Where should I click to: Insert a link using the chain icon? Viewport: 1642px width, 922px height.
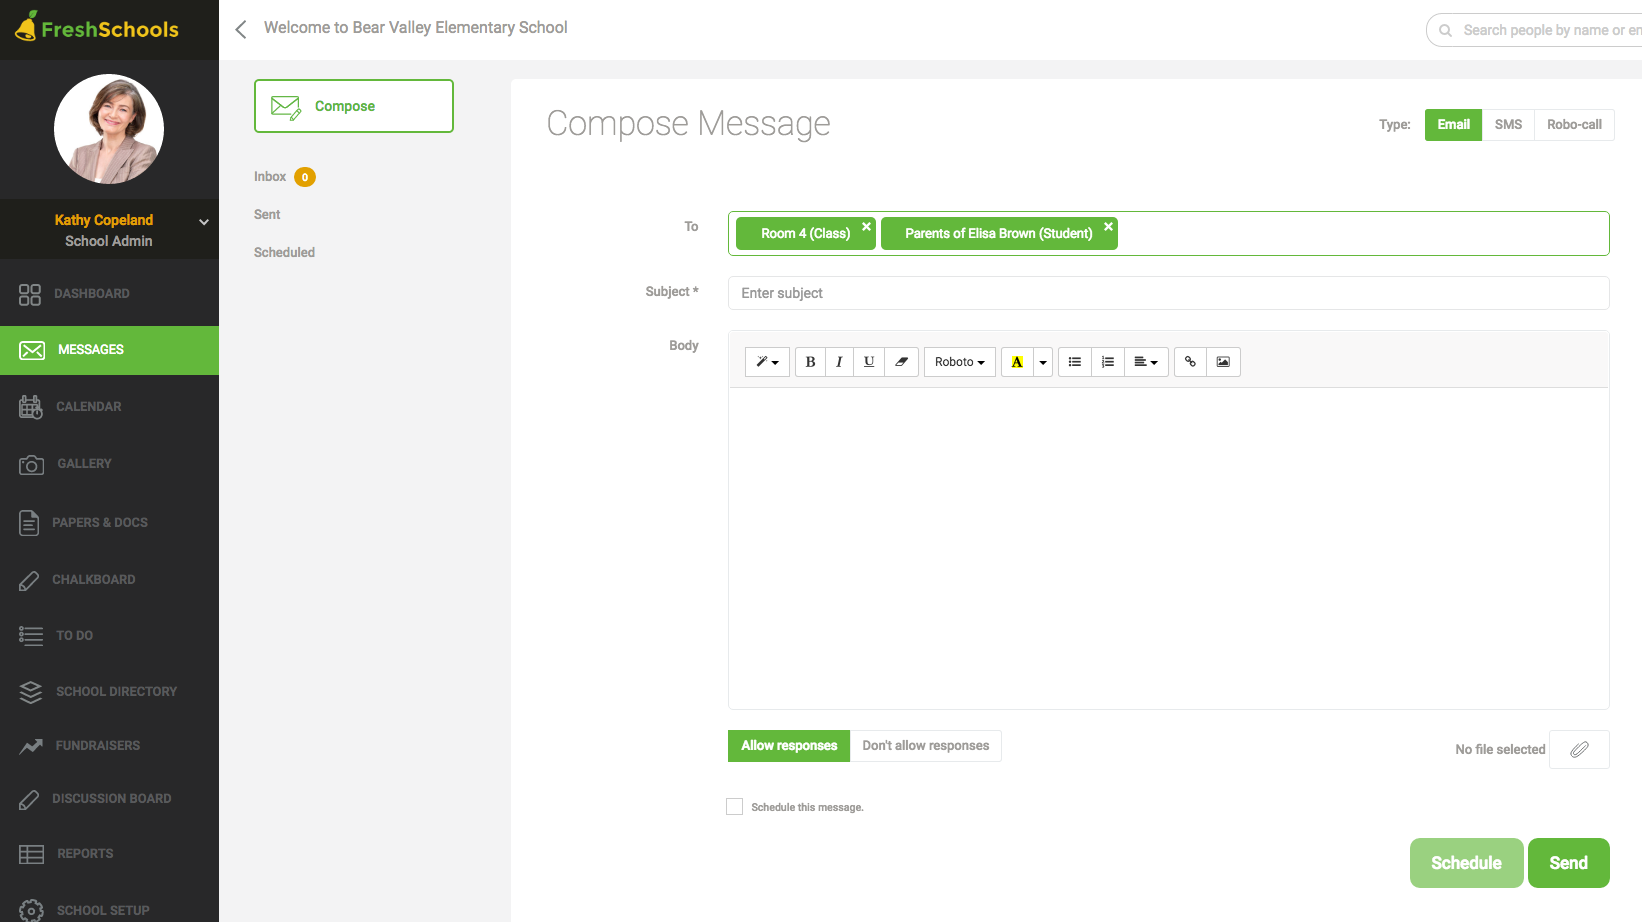[x=1190, y=362]
